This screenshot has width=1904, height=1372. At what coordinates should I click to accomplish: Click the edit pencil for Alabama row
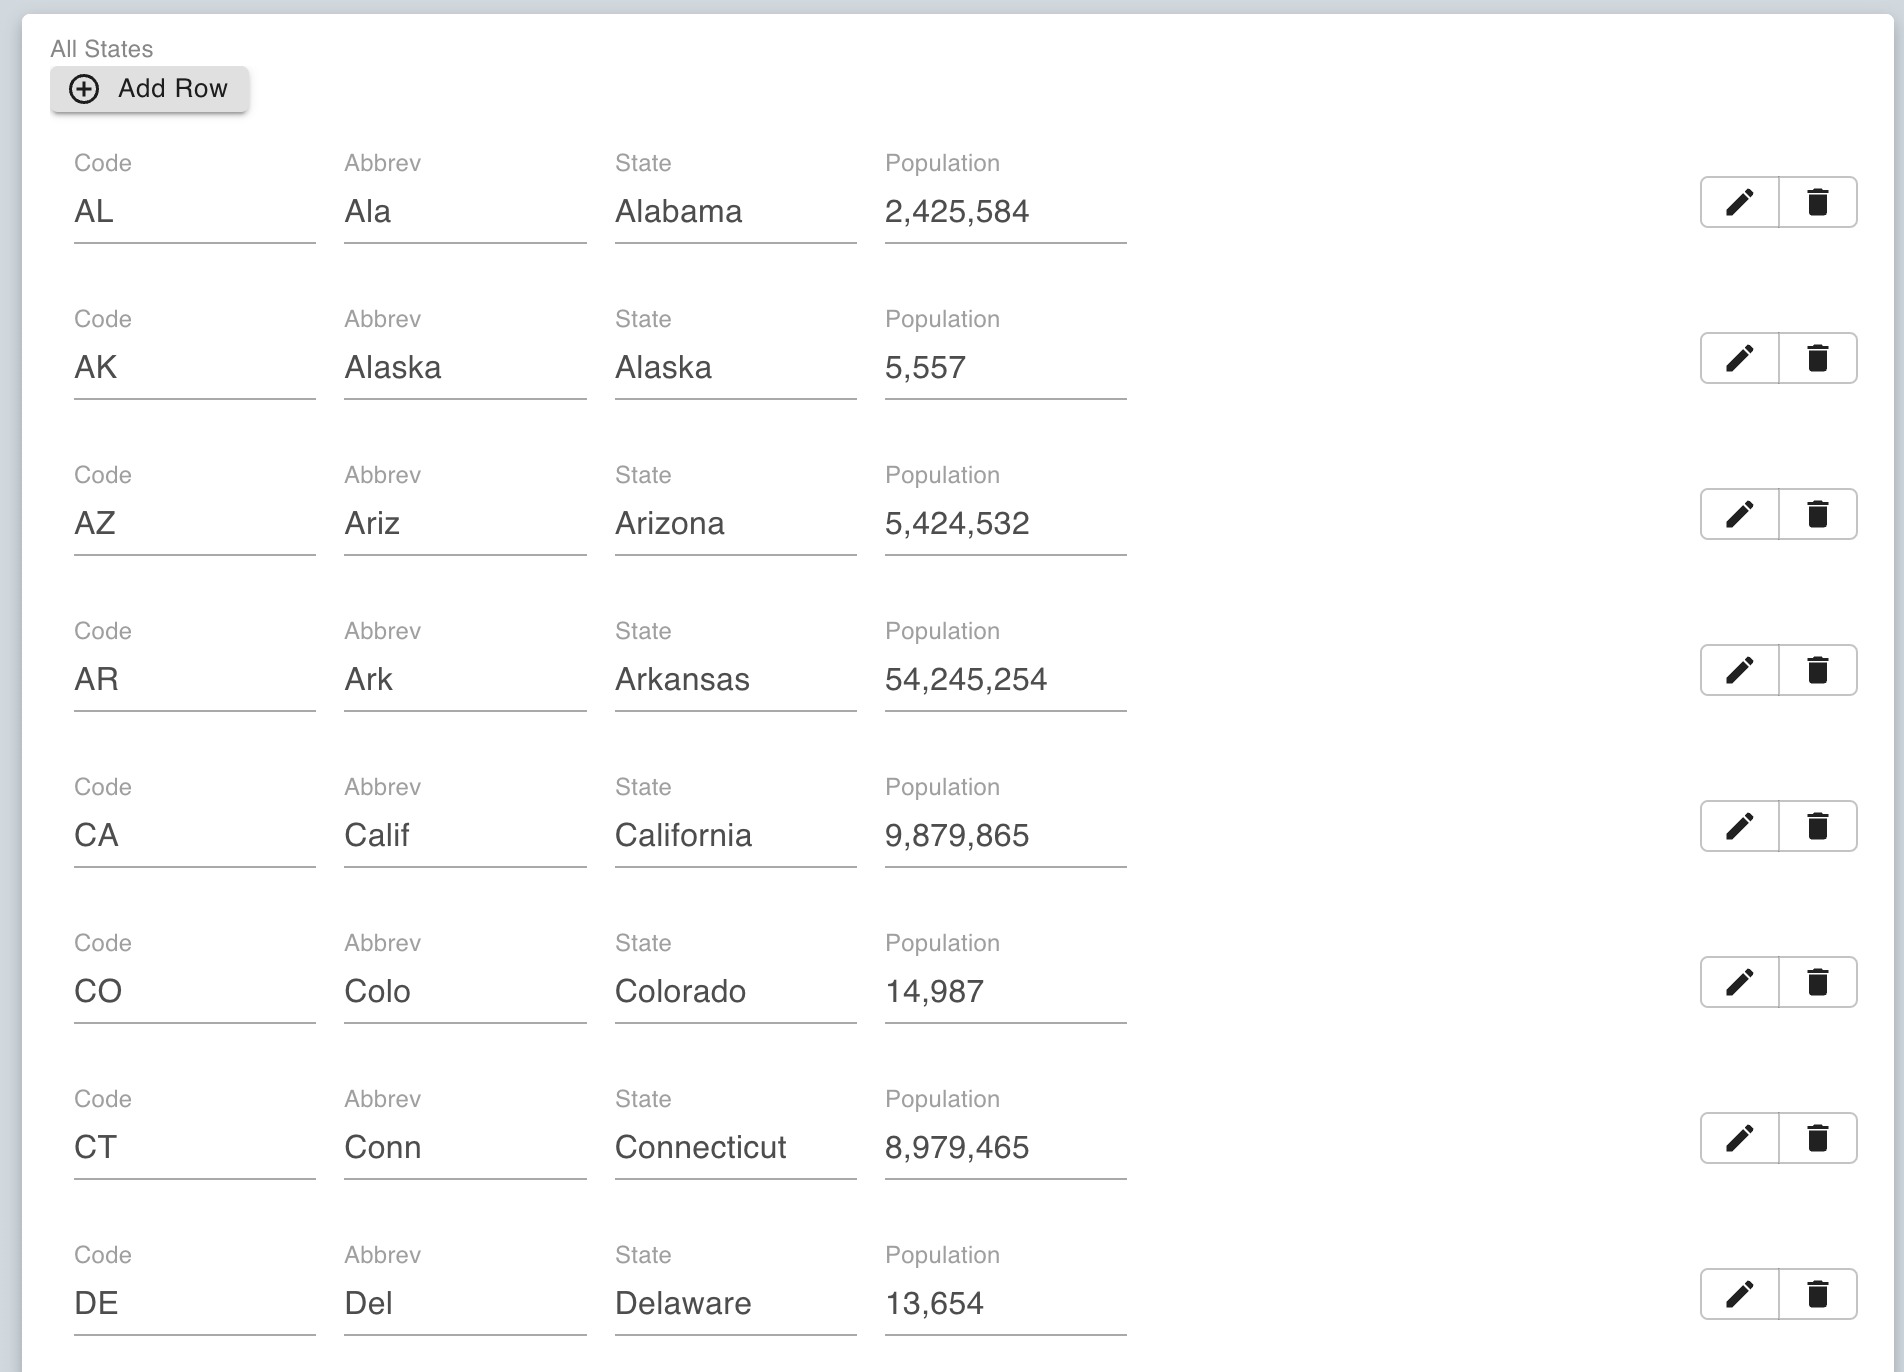click(x=1740, y=202)
